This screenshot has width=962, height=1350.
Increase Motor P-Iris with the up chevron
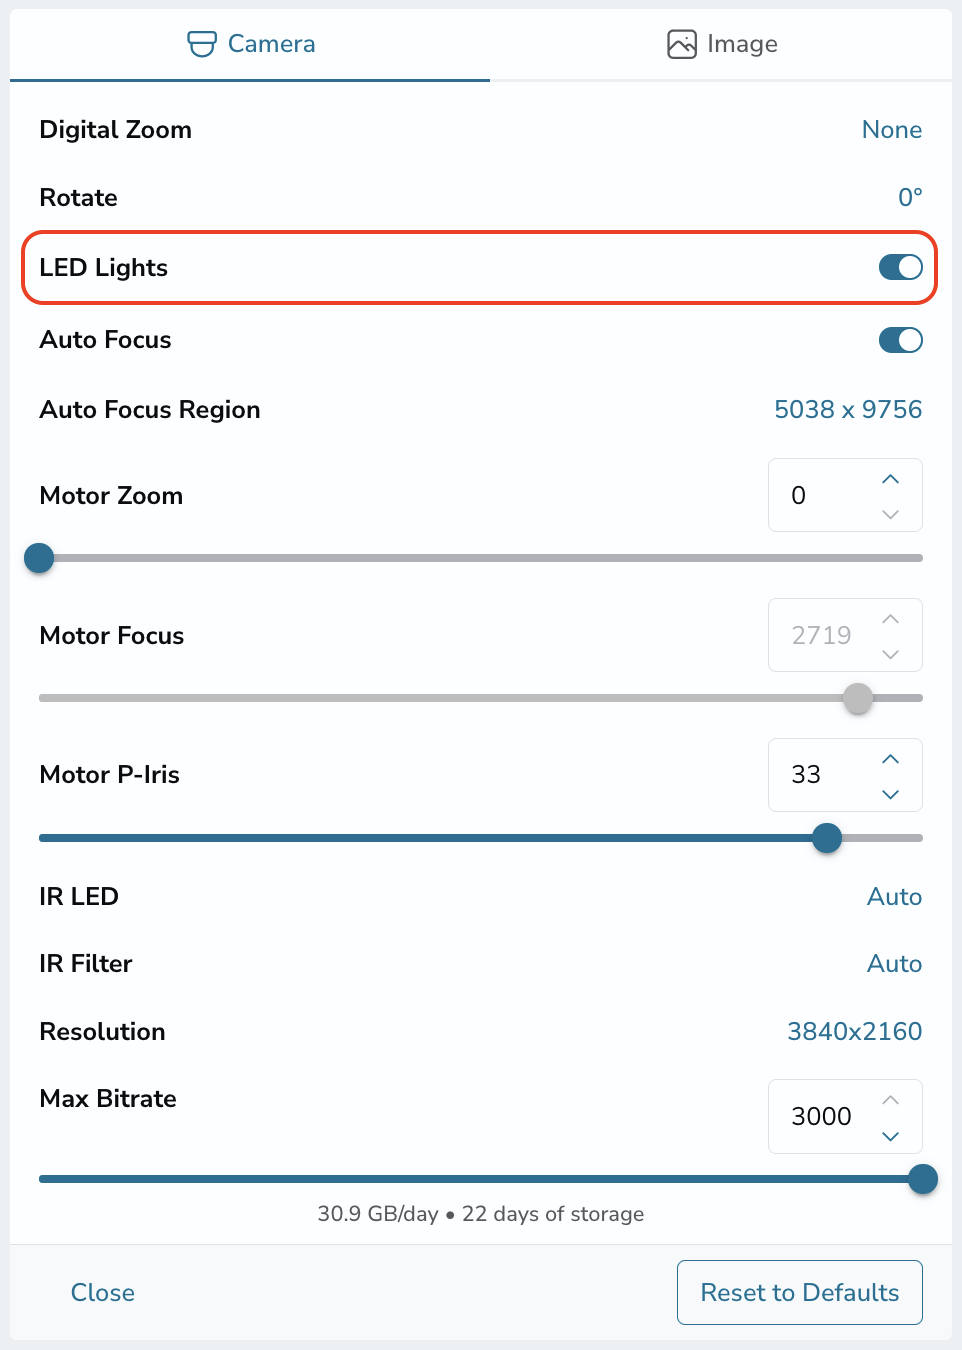(x=890, y=759)
